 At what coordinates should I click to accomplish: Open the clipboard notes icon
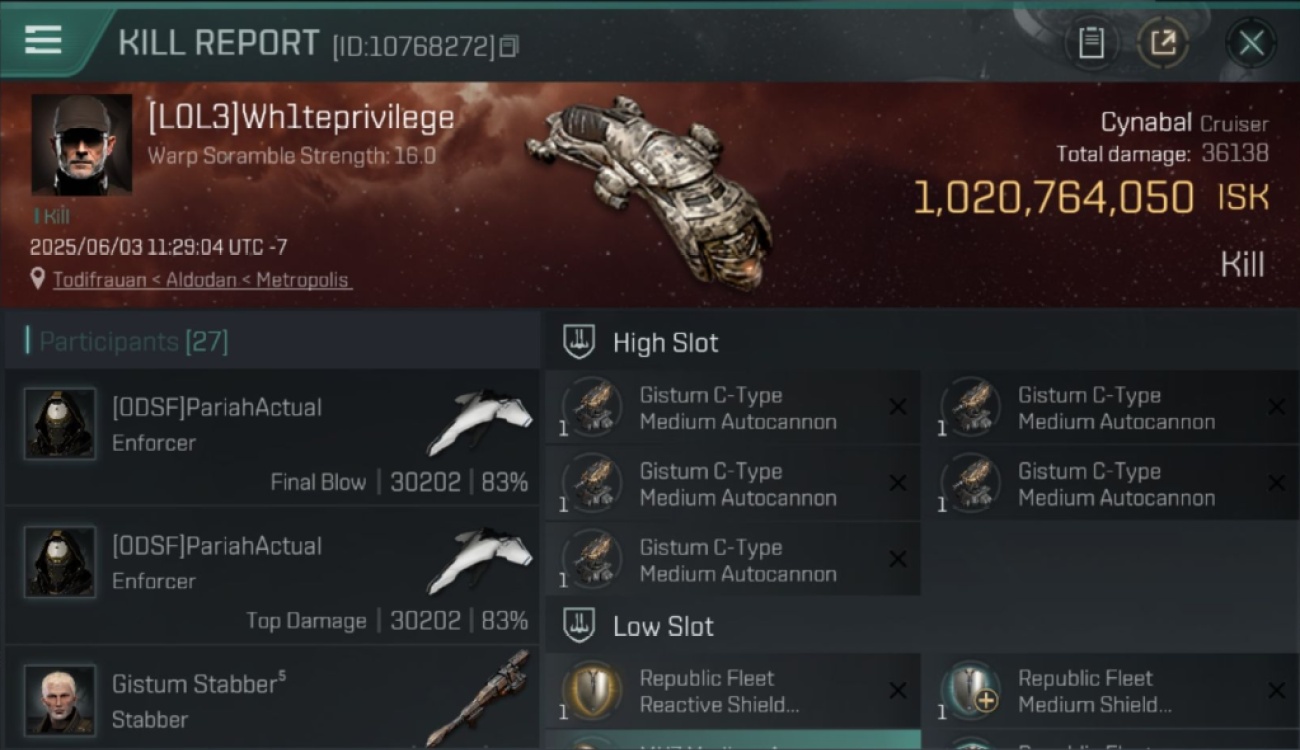click(x=1091, y=43)
